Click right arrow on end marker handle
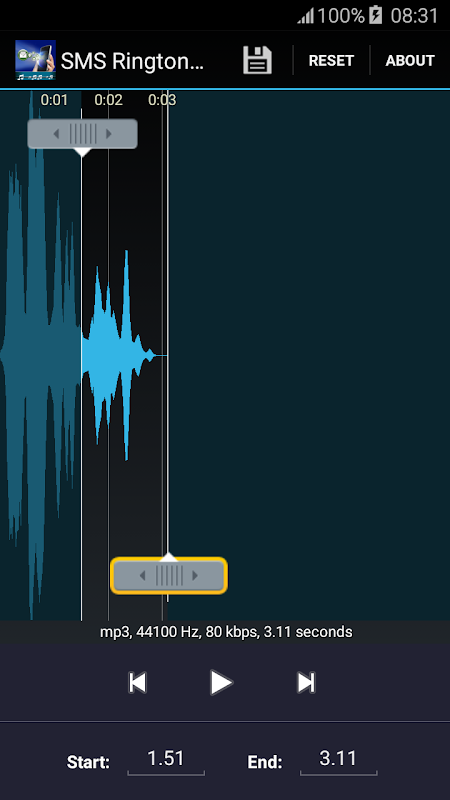This screenshot has height=800, width=450. (x=195, y=576)
